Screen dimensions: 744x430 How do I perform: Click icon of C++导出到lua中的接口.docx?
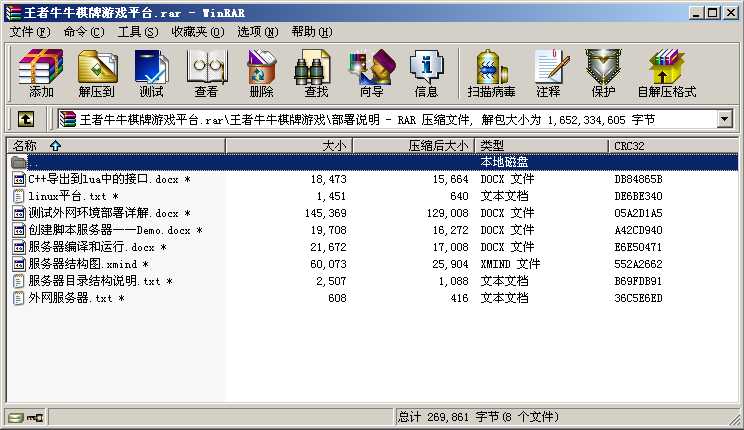[19, 179]
